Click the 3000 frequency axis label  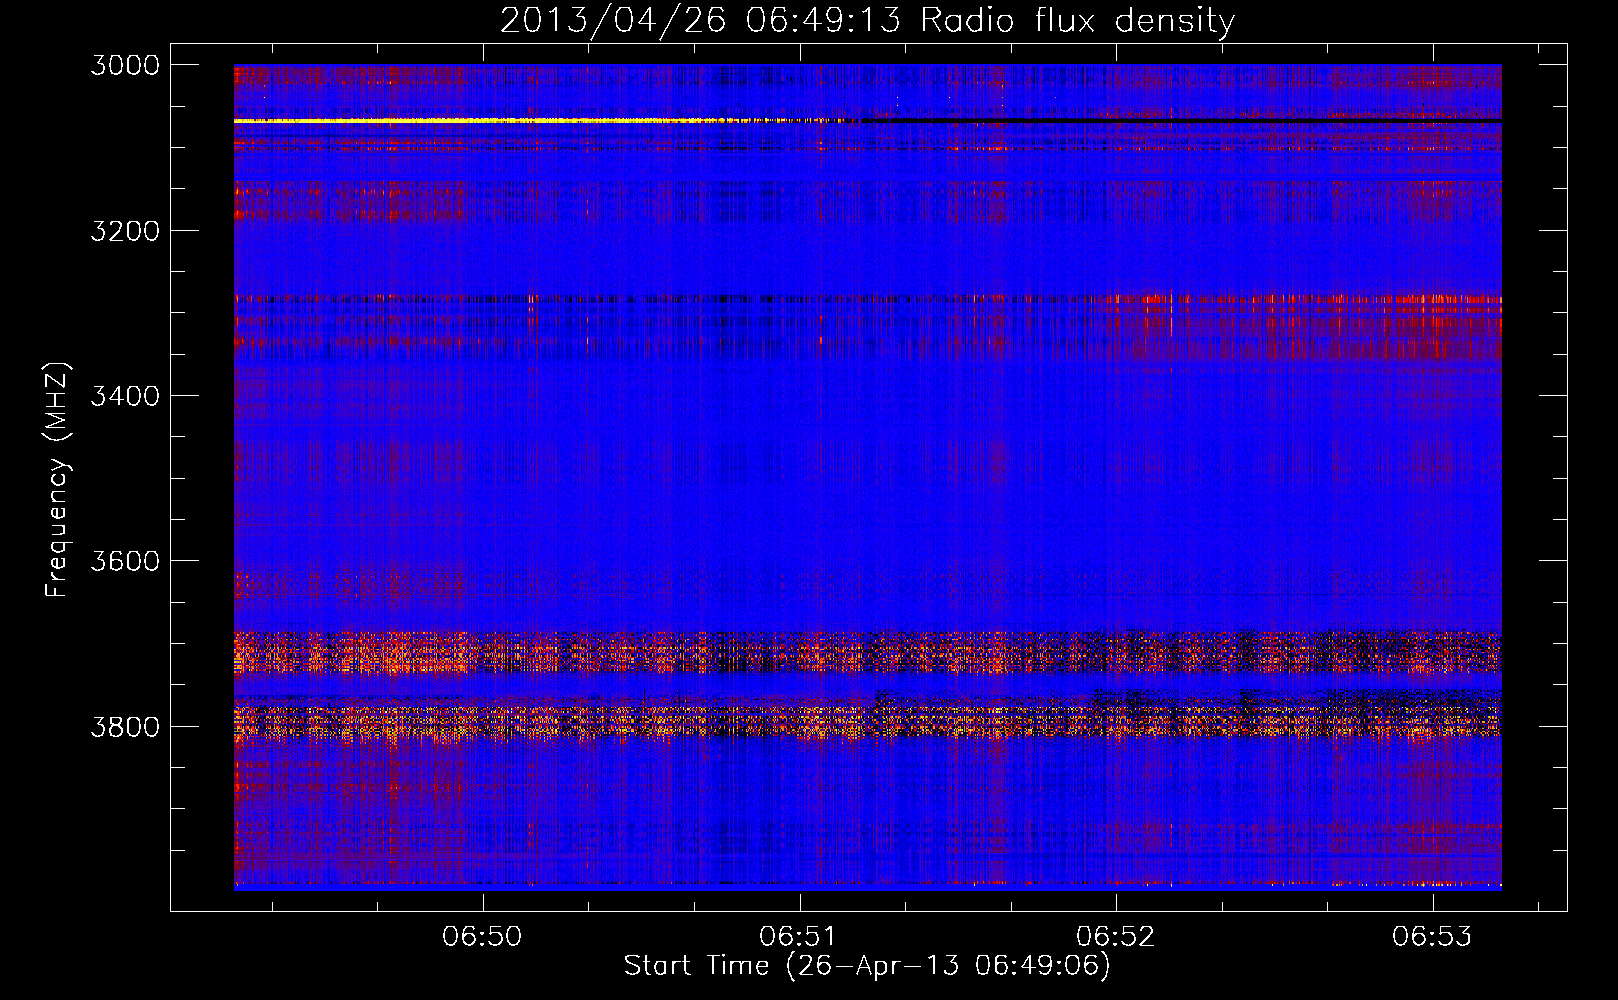click(125, 65)
